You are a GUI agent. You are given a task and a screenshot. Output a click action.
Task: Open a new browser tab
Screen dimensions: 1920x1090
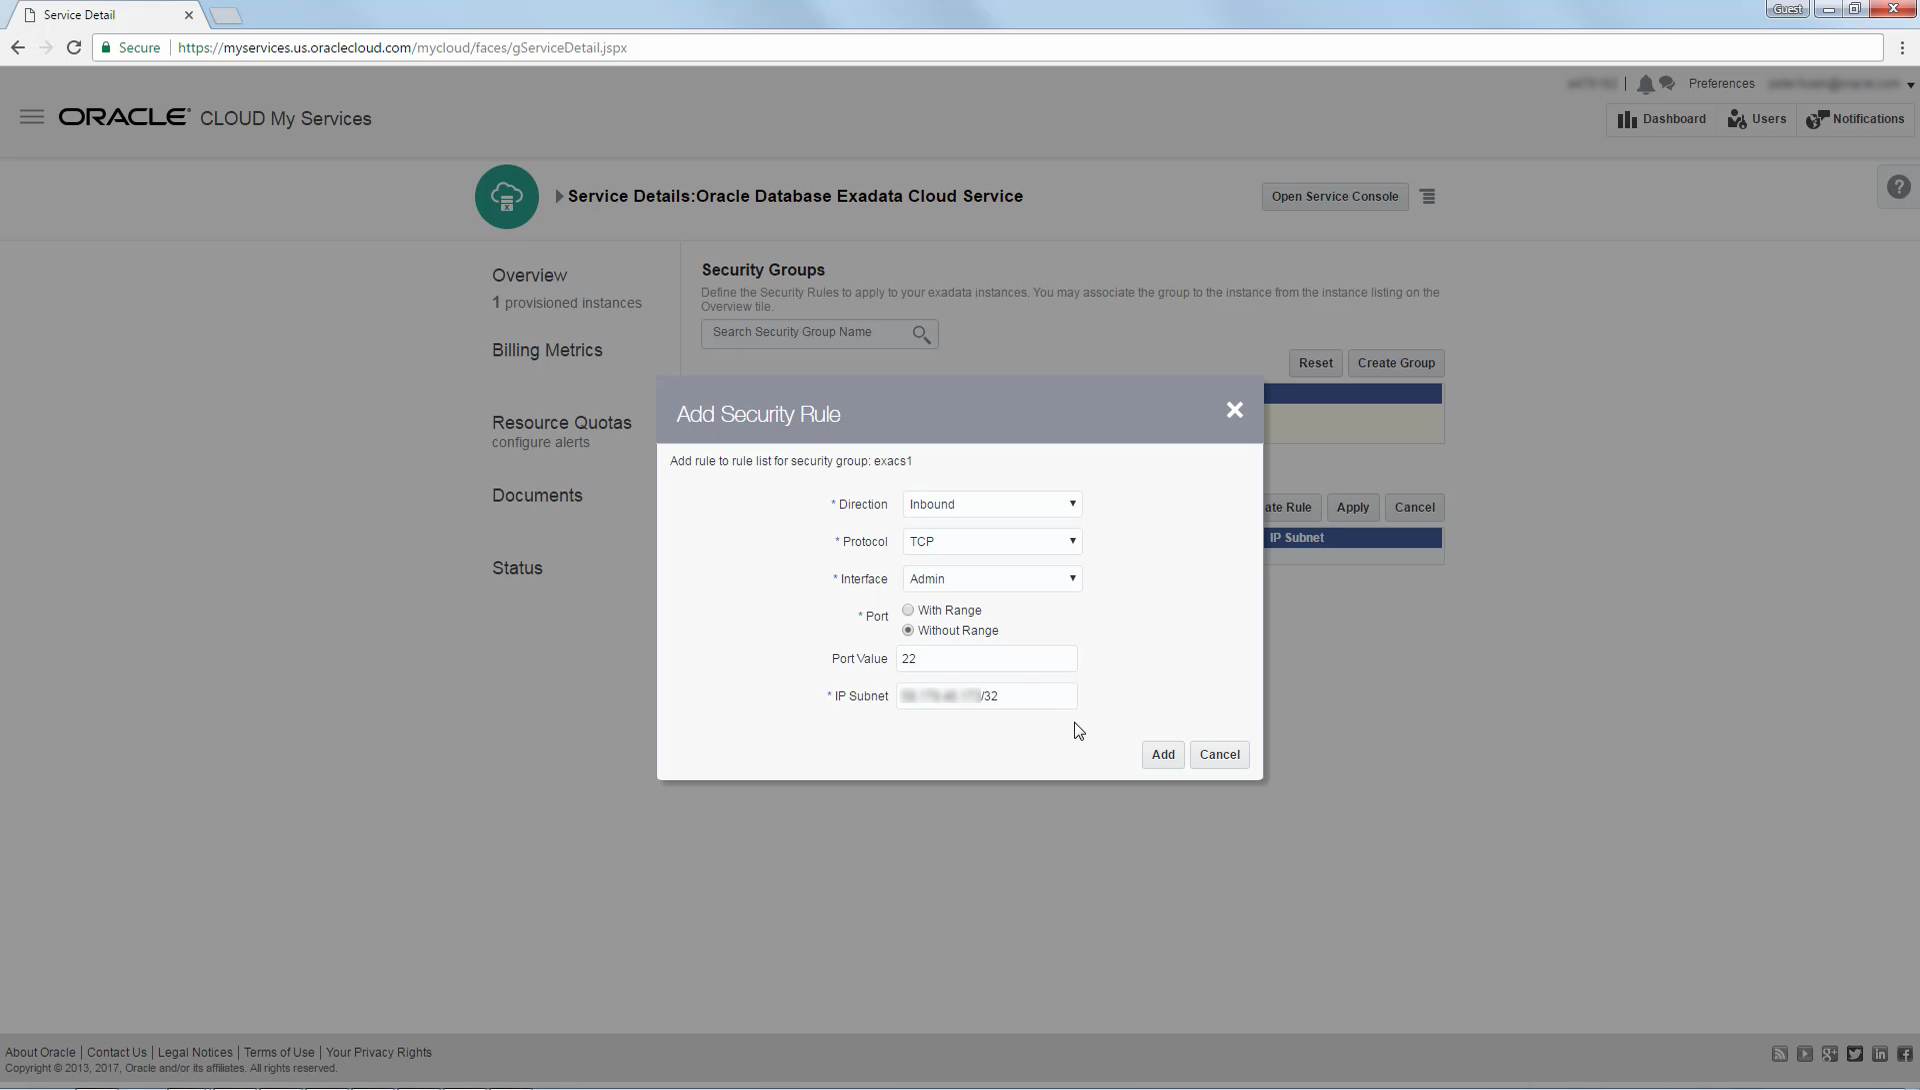226,15
